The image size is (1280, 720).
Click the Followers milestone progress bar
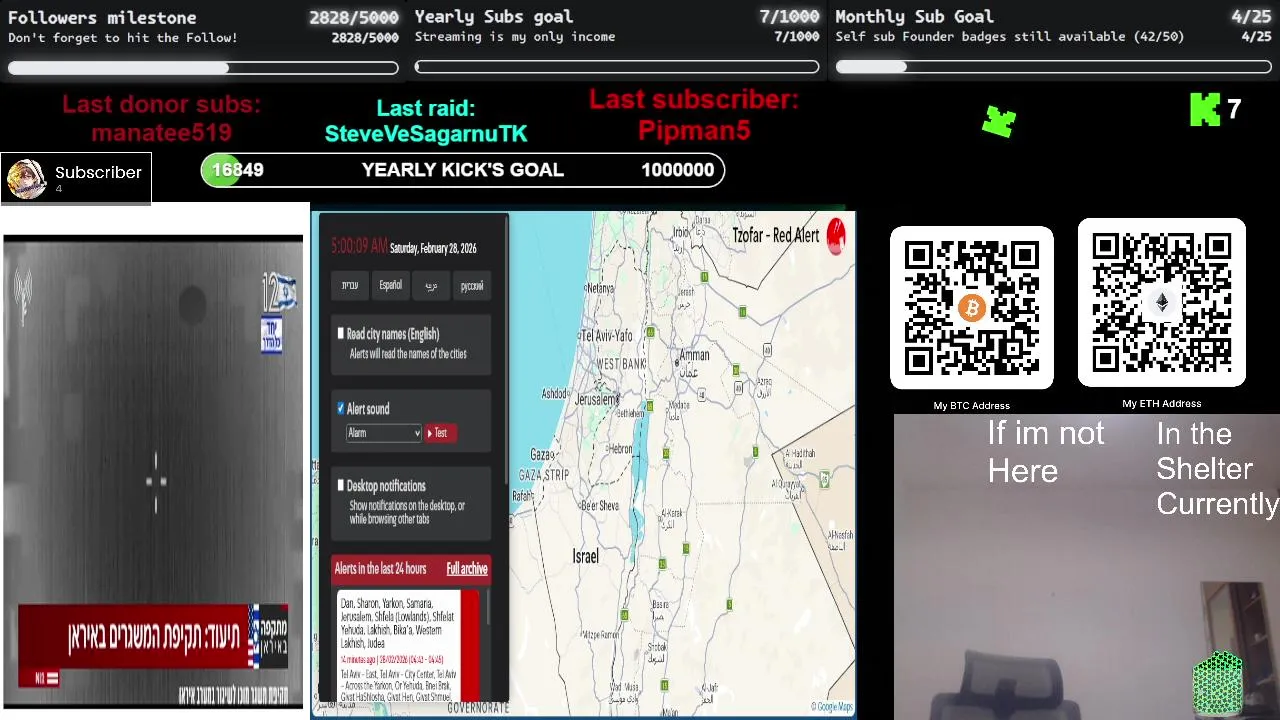point(203,68)
